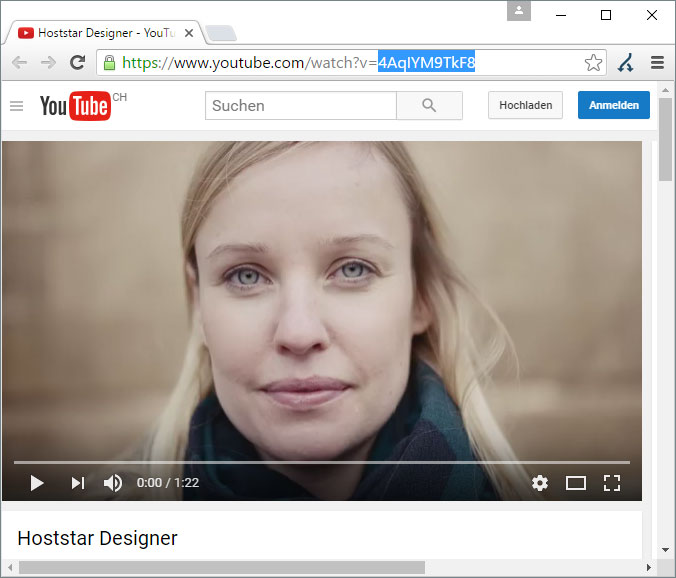
Task: Play the Hoststar Designer video
Action: [x=37, y=483]
